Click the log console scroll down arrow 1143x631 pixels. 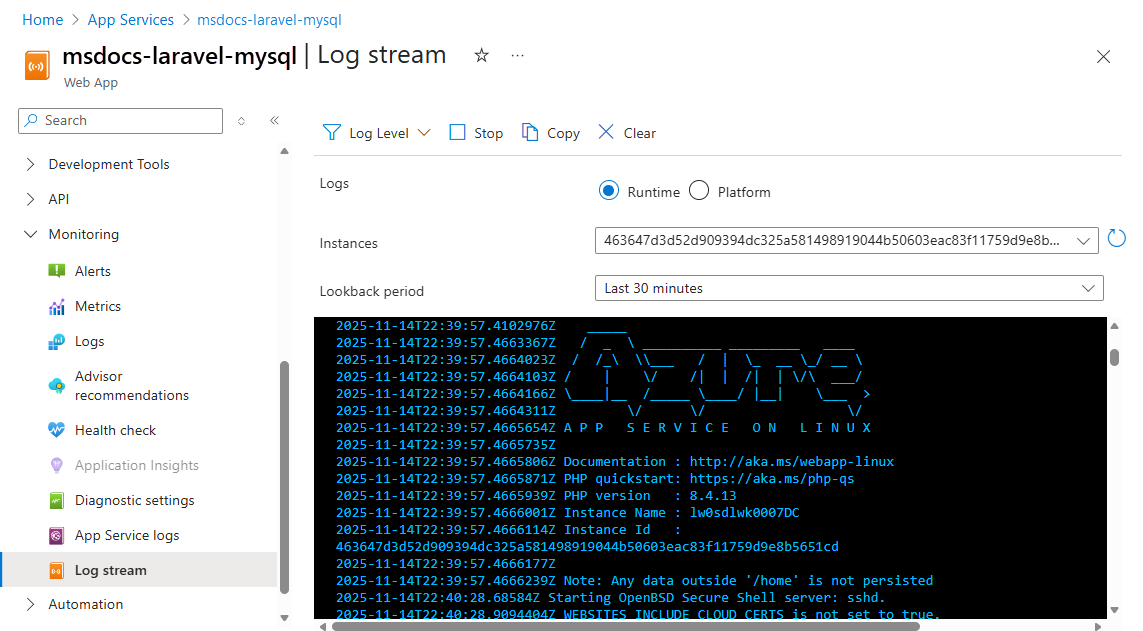coord(1114,611)
